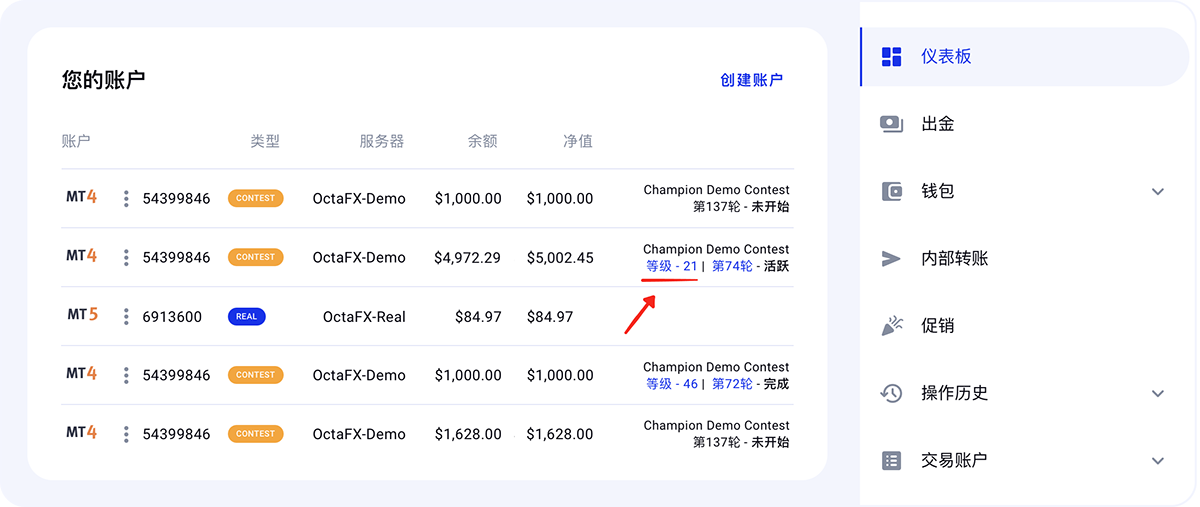This screenshot has height=507, width=1200.
Task: Click the 等级 - 46 link
Action: tap(672, 384)
